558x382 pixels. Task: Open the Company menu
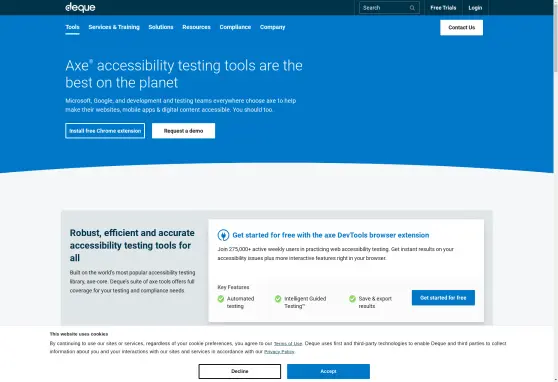pos(272,27)
